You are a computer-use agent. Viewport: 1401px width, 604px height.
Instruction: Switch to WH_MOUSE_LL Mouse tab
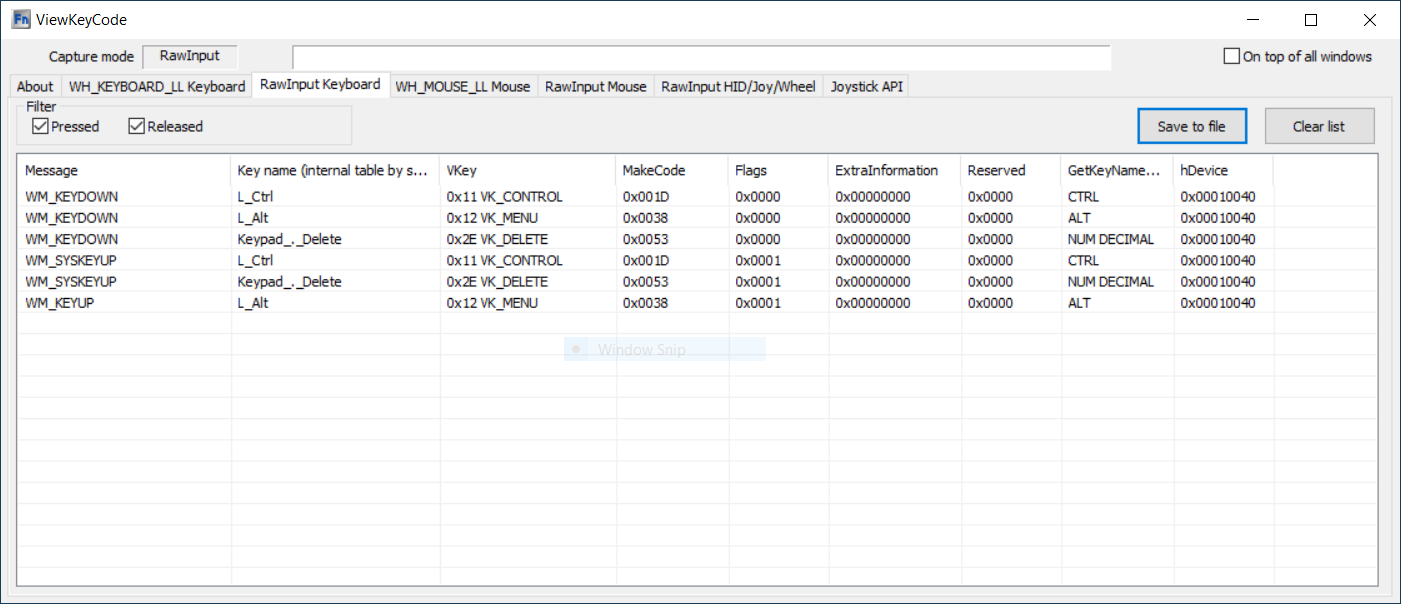[462, 87]
